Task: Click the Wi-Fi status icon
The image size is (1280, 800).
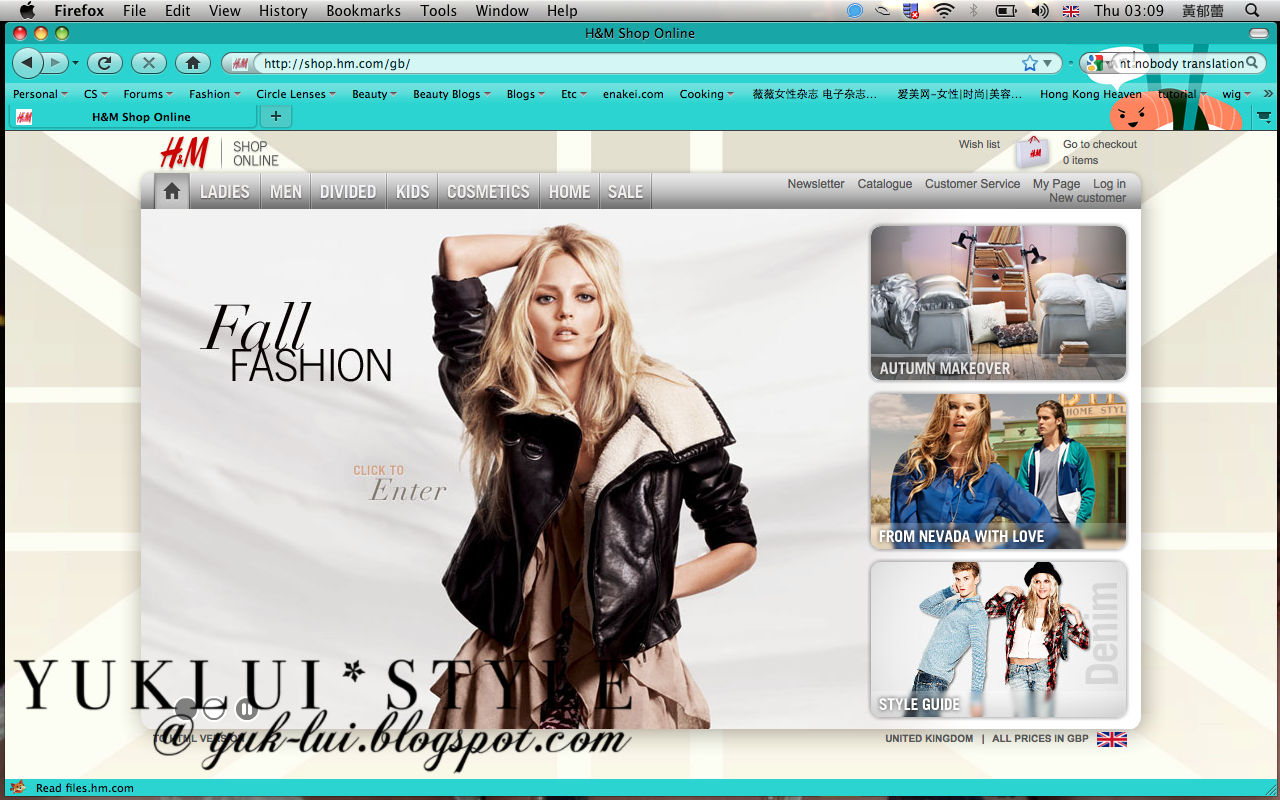Action: (944, 11)
